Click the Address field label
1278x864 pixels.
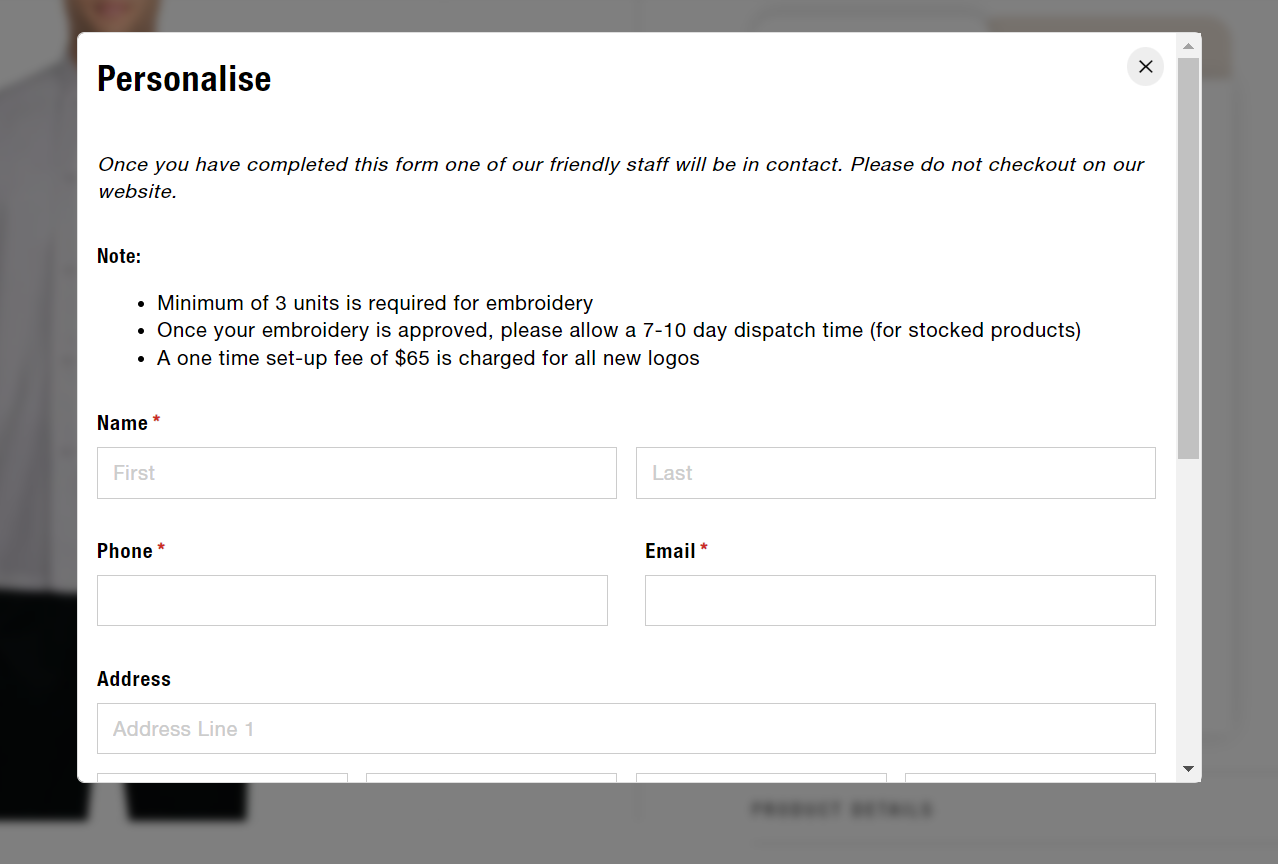134,679
